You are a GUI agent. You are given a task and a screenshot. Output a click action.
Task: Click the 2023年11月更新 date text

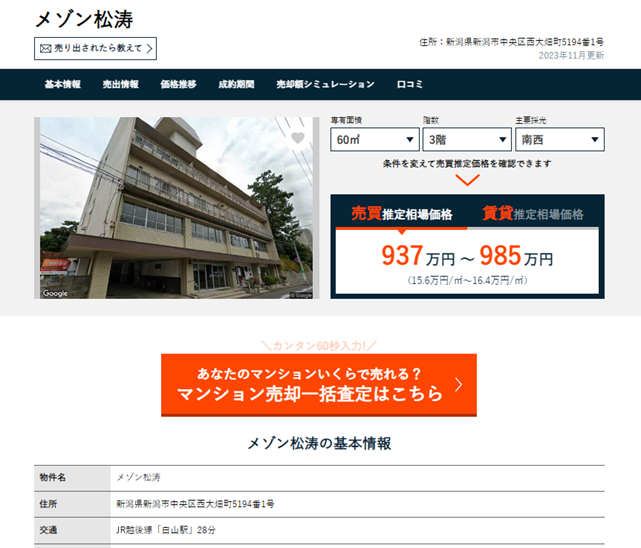571,56
